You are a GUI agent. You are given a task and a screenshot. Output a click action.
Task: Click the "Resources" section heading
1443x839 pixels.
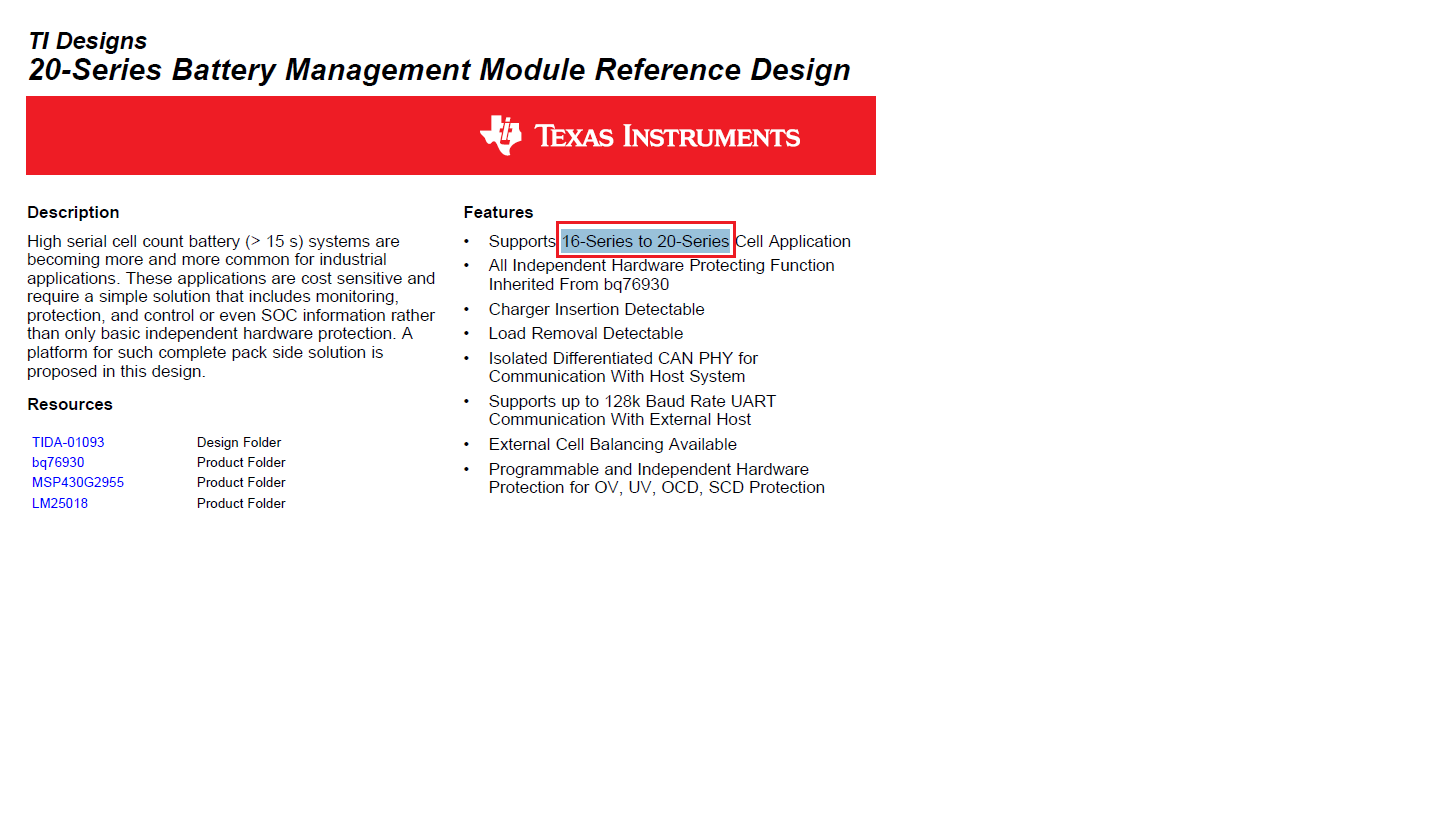click(x=70, y=404)
